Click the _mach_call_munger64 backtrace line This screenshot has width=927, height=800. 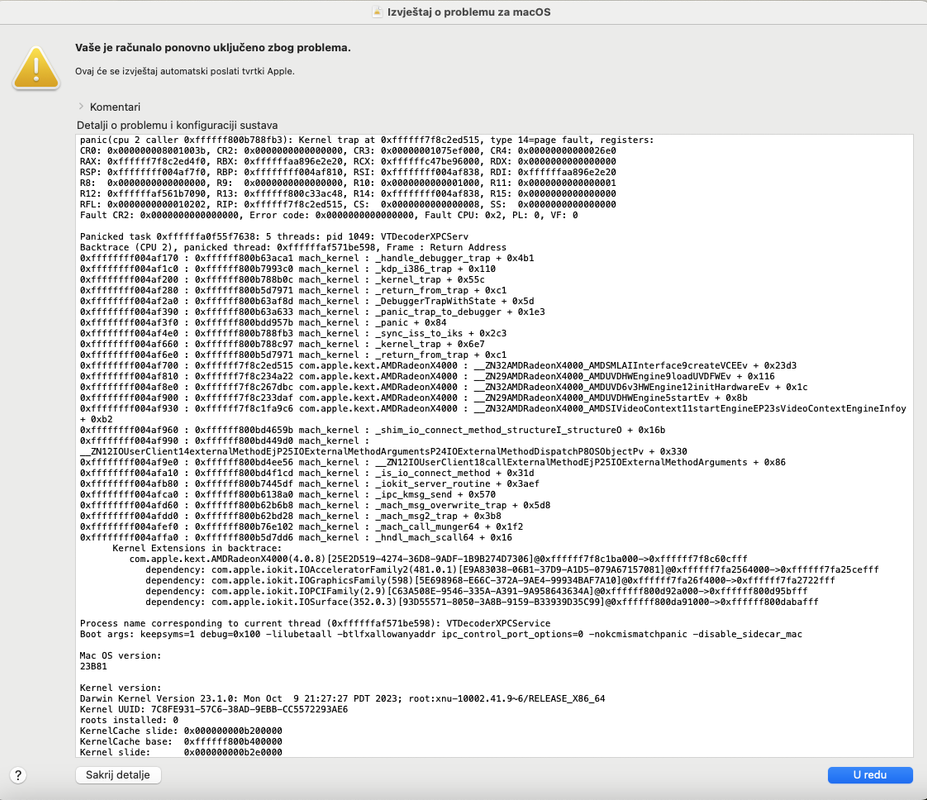302,527
